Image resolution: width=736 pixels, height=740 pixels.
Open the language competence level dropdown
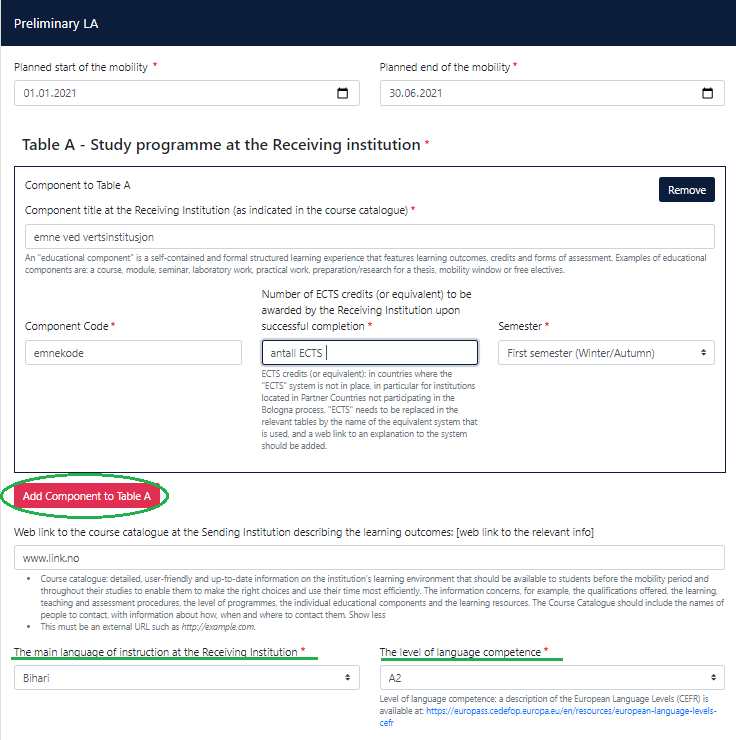552,677
